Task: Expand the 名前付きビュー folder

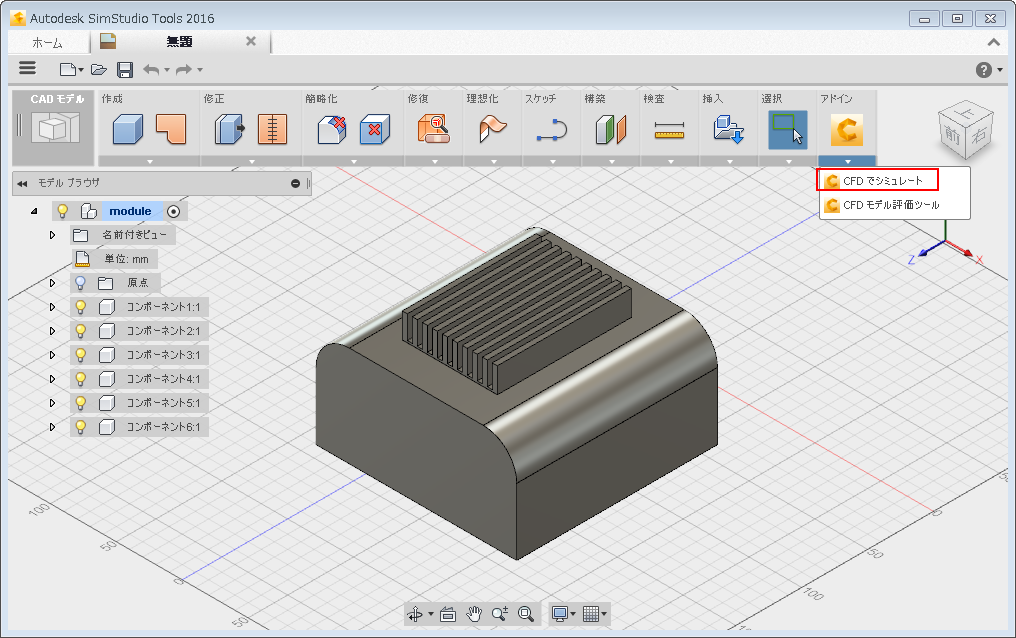Action: pyautogui.click(x=52, y=235)
